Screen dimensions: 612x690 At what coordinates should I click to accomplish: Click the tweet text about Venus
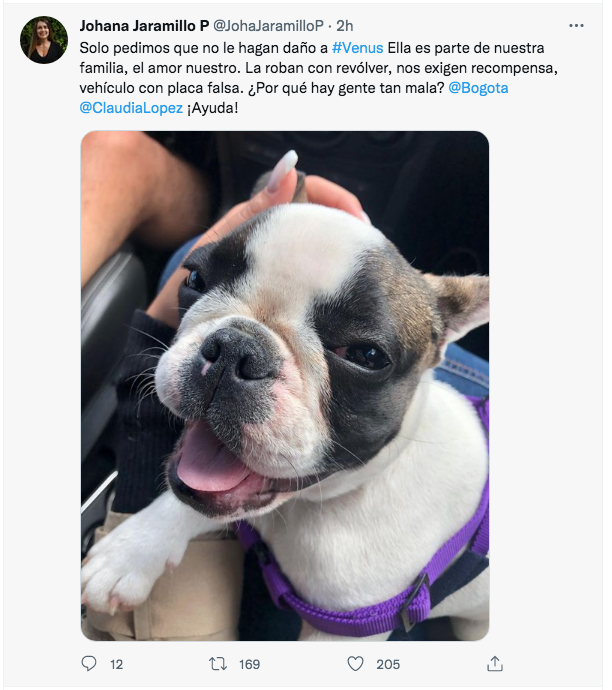coord(319,77)
